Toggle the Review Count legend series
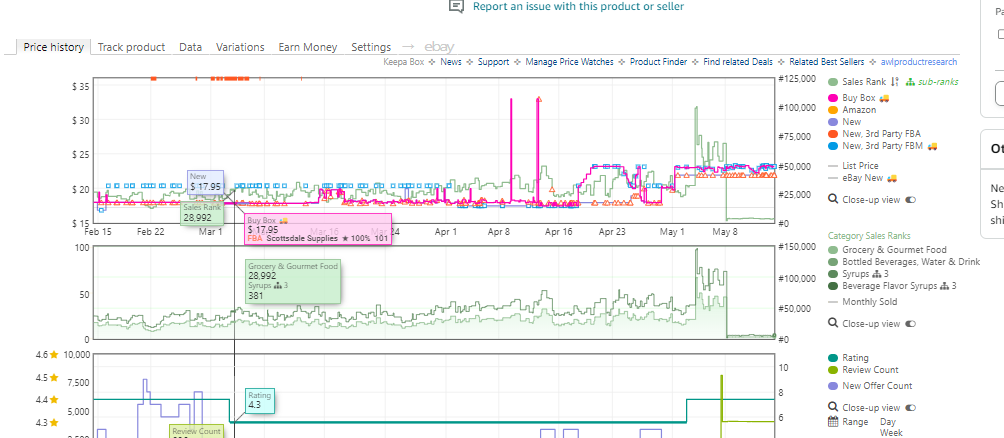This screenshot has height=438, width=1004. click(x=833, y=370)
